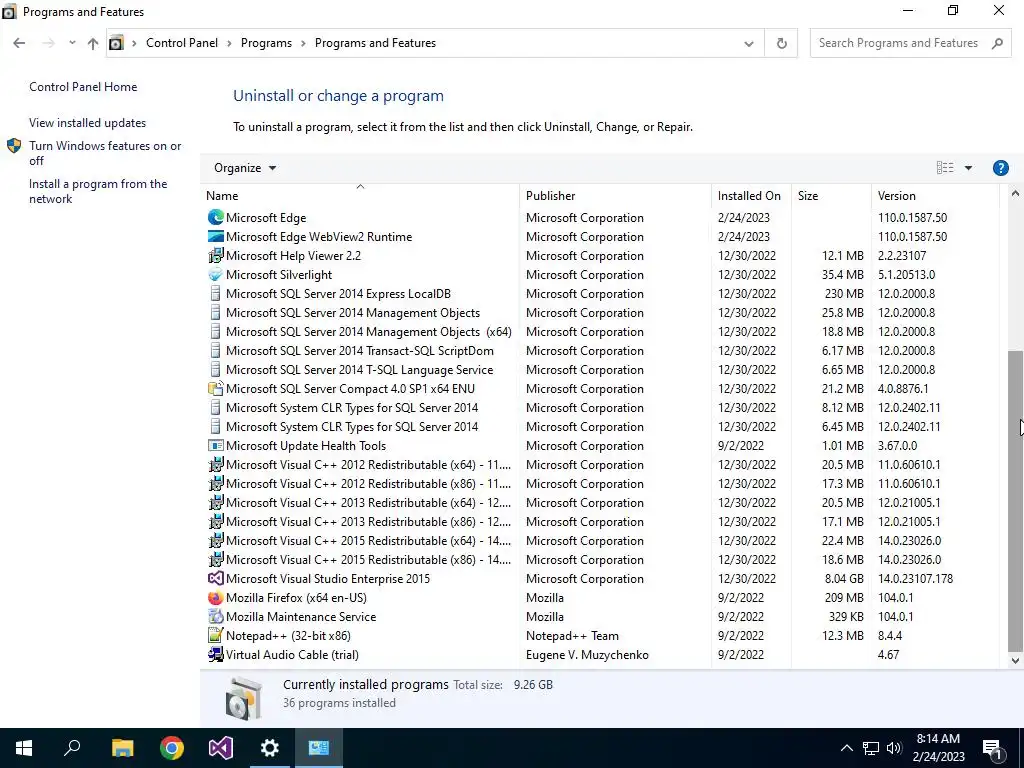
Task: Click the vertical scrollbar thumb
Action: 1015,501
